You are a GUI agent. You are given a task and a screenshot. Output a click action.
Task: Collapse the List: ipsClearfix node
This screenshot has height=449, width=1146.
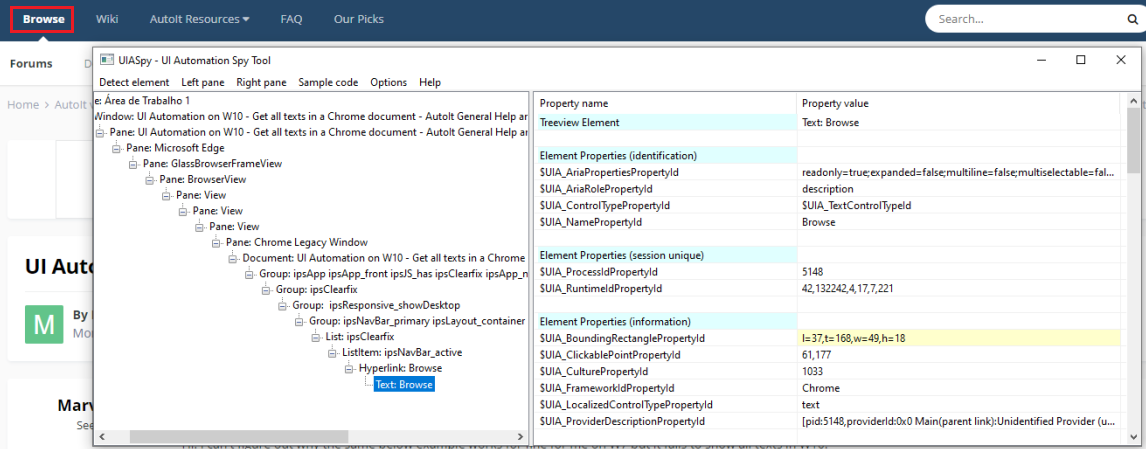(316, 337)
